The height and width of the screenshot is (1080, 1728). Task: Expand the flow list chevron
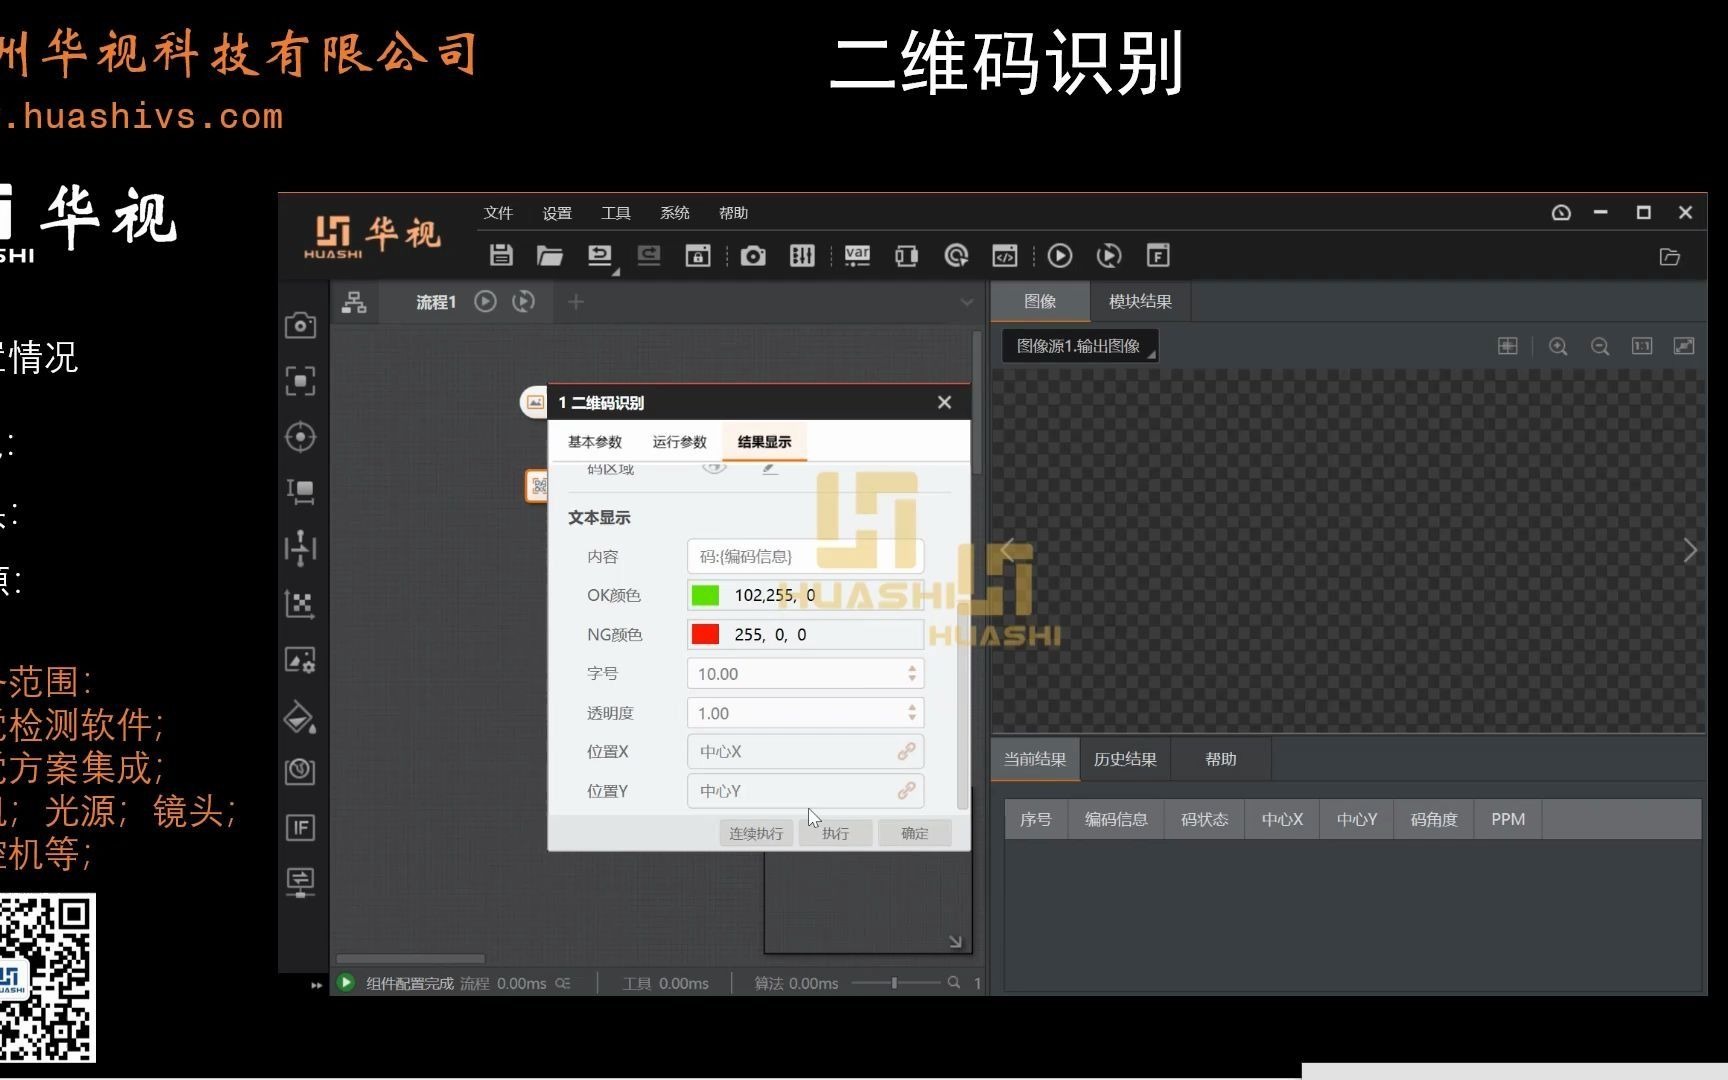[x=966, y=302]
